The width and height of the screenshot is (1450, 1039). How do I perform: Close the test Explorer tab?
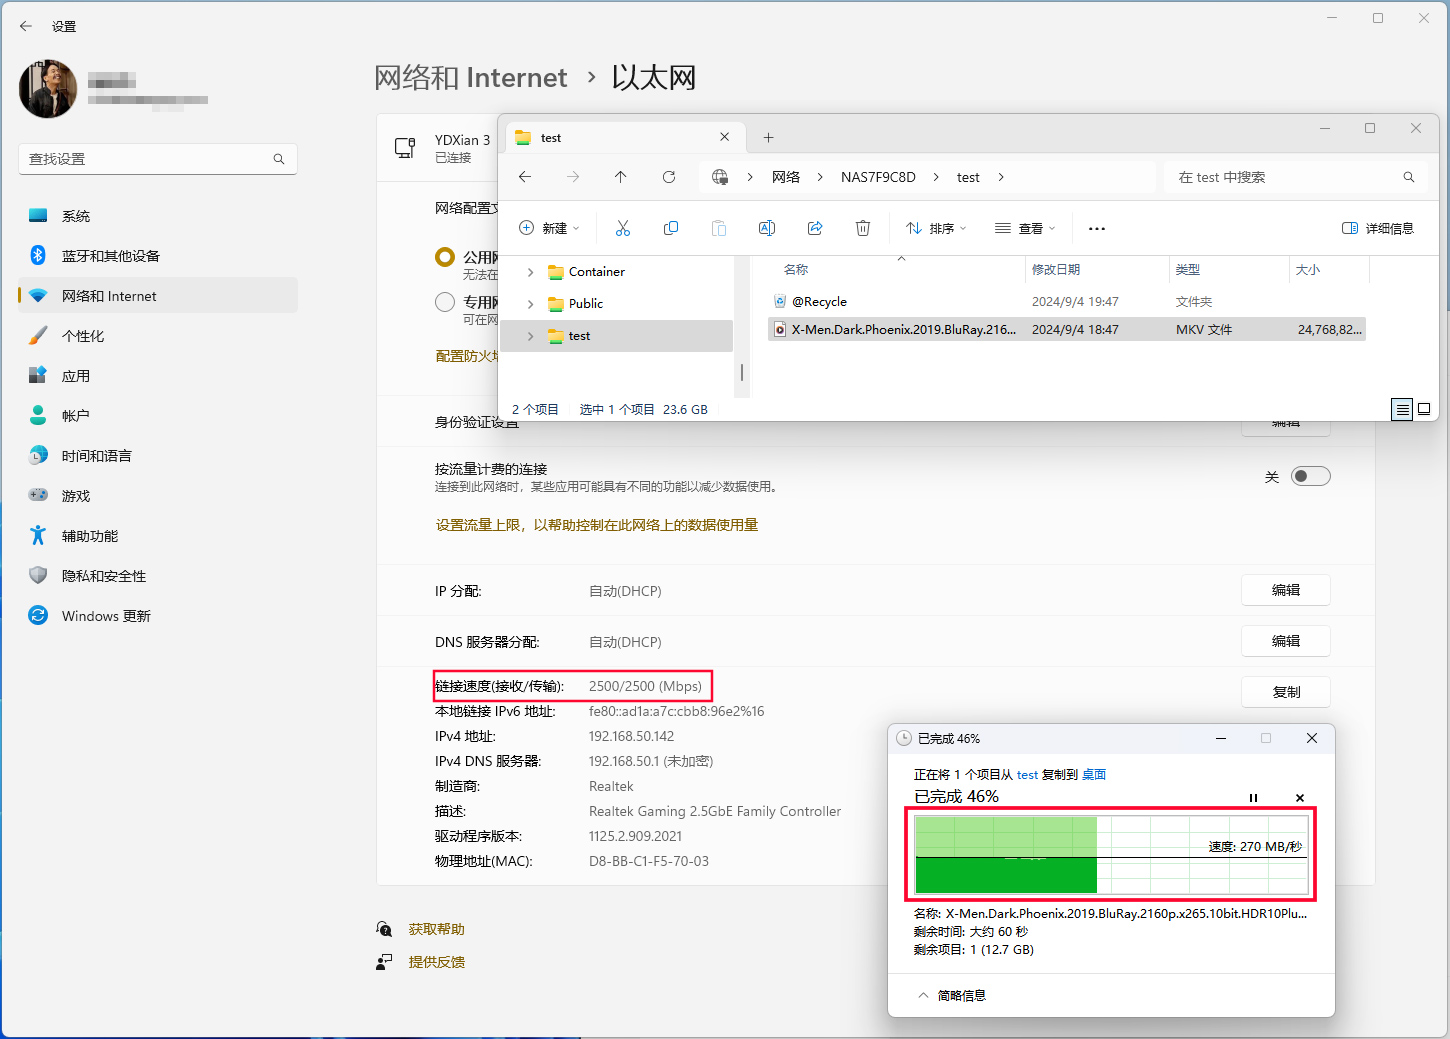click(724, 137)
